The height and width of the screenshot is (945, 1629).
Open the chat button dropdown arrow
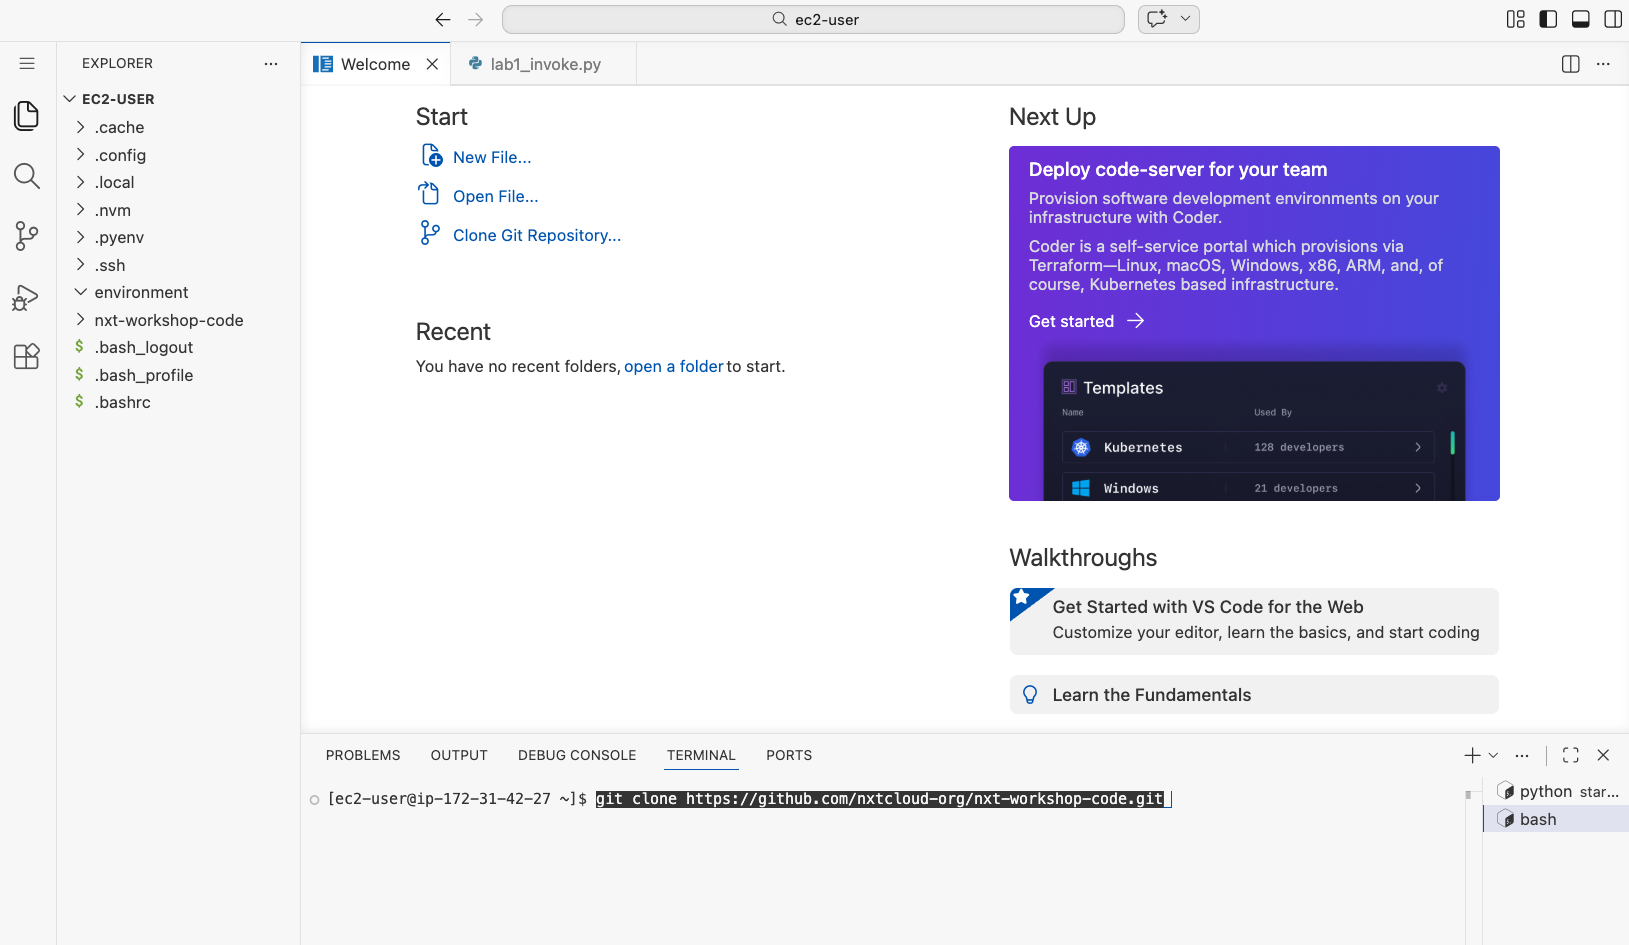[1186, 19]
